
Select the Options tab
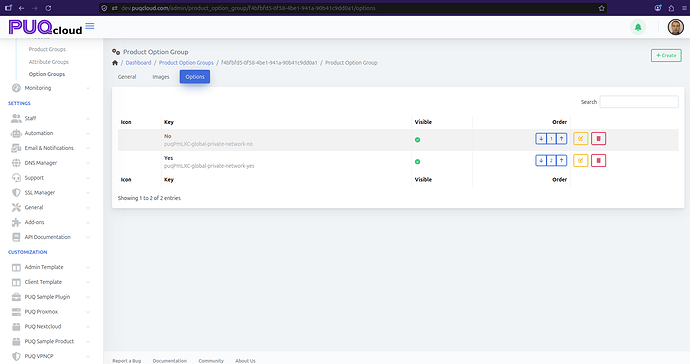(x=195, y=77)
